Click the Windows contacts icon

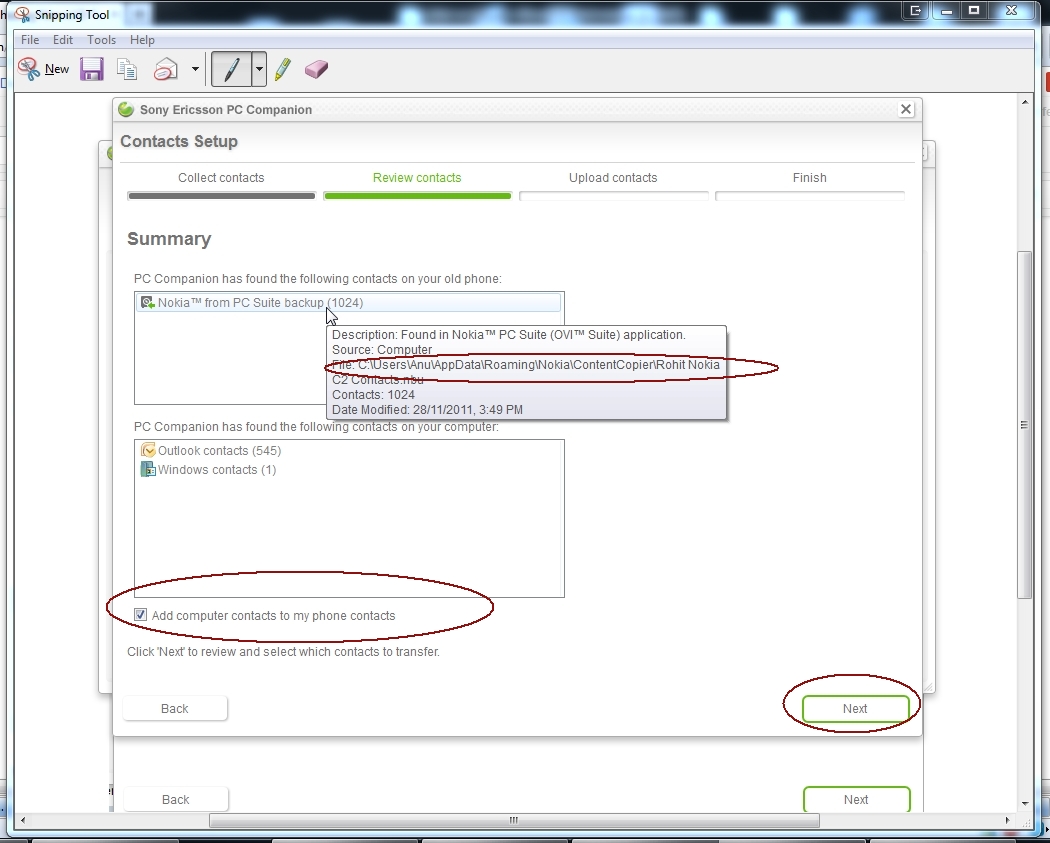point(148,469)
